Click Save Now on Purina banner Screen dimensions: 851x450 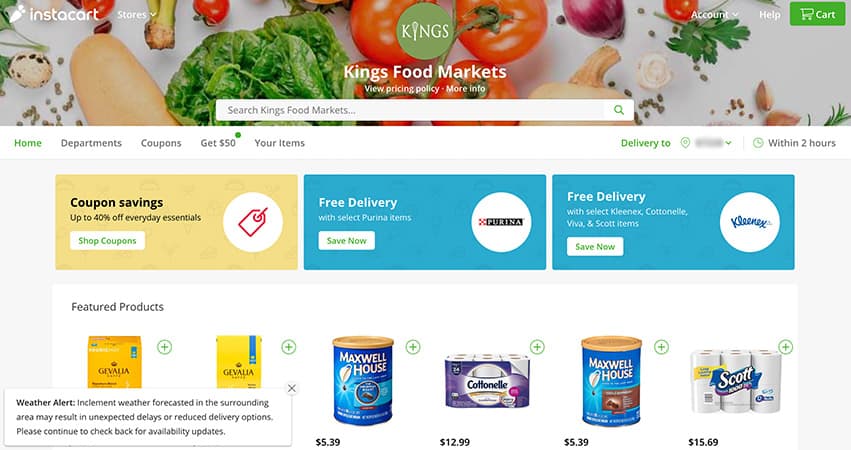click(347, 240)
